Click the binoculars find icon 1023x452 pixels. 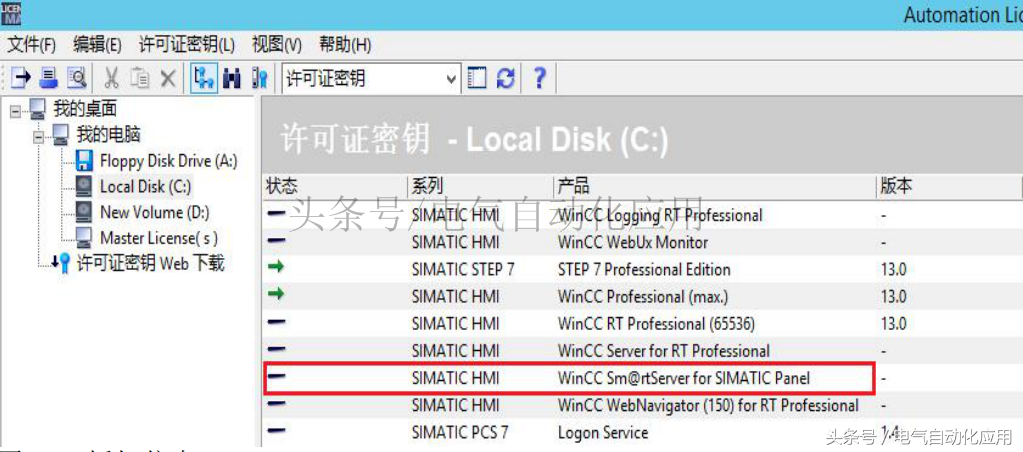[233, 78]
